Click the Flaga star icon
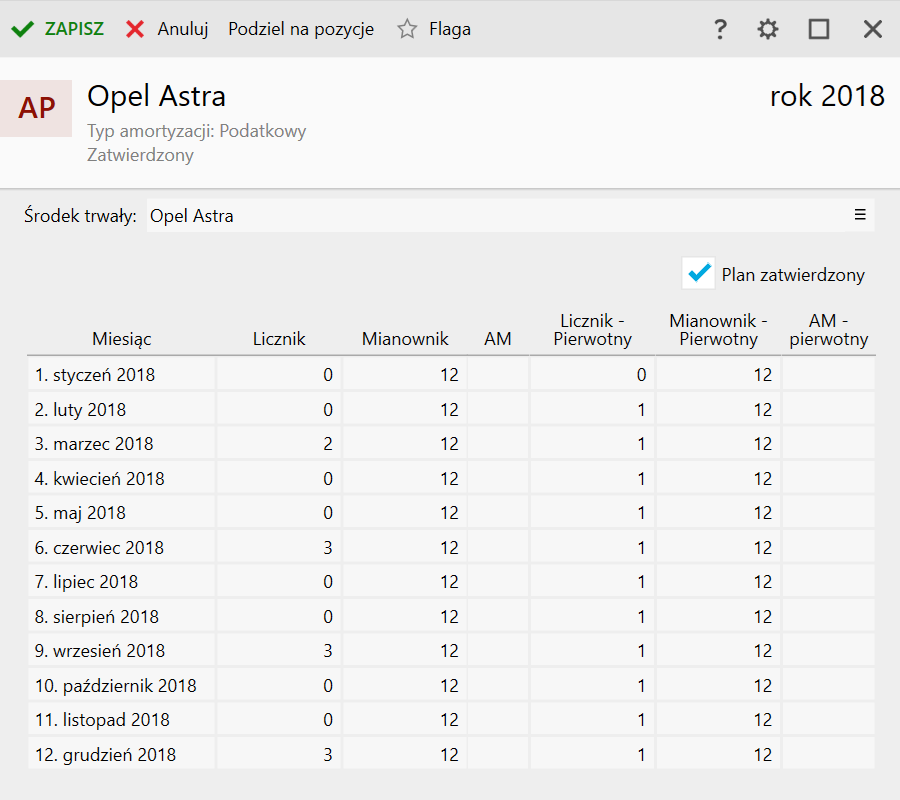This screenshot has height=800, width=900. click(x=407, y=29)
